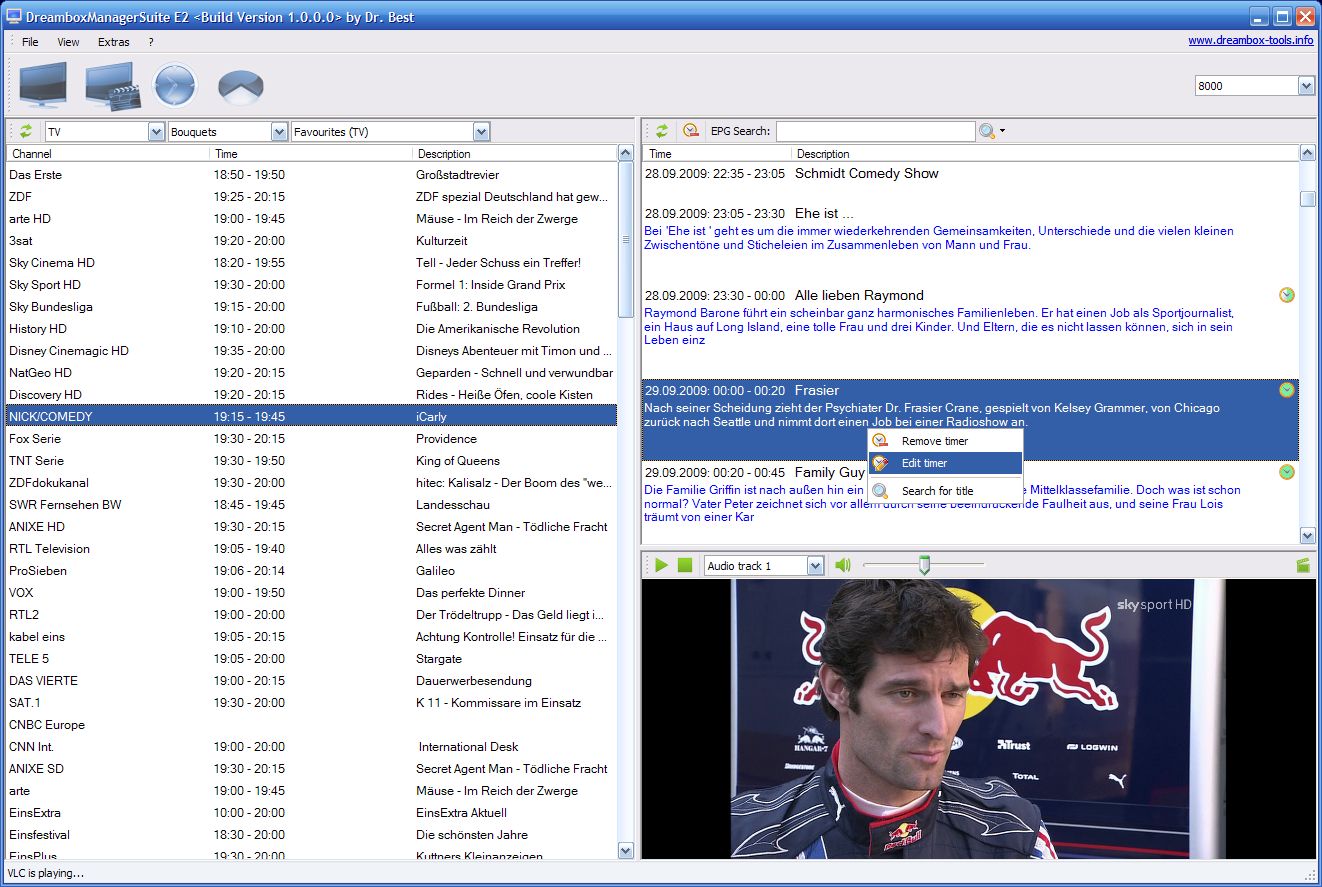
Task: Refresh the EPG list with green arrows
Action: coord(662,131)
